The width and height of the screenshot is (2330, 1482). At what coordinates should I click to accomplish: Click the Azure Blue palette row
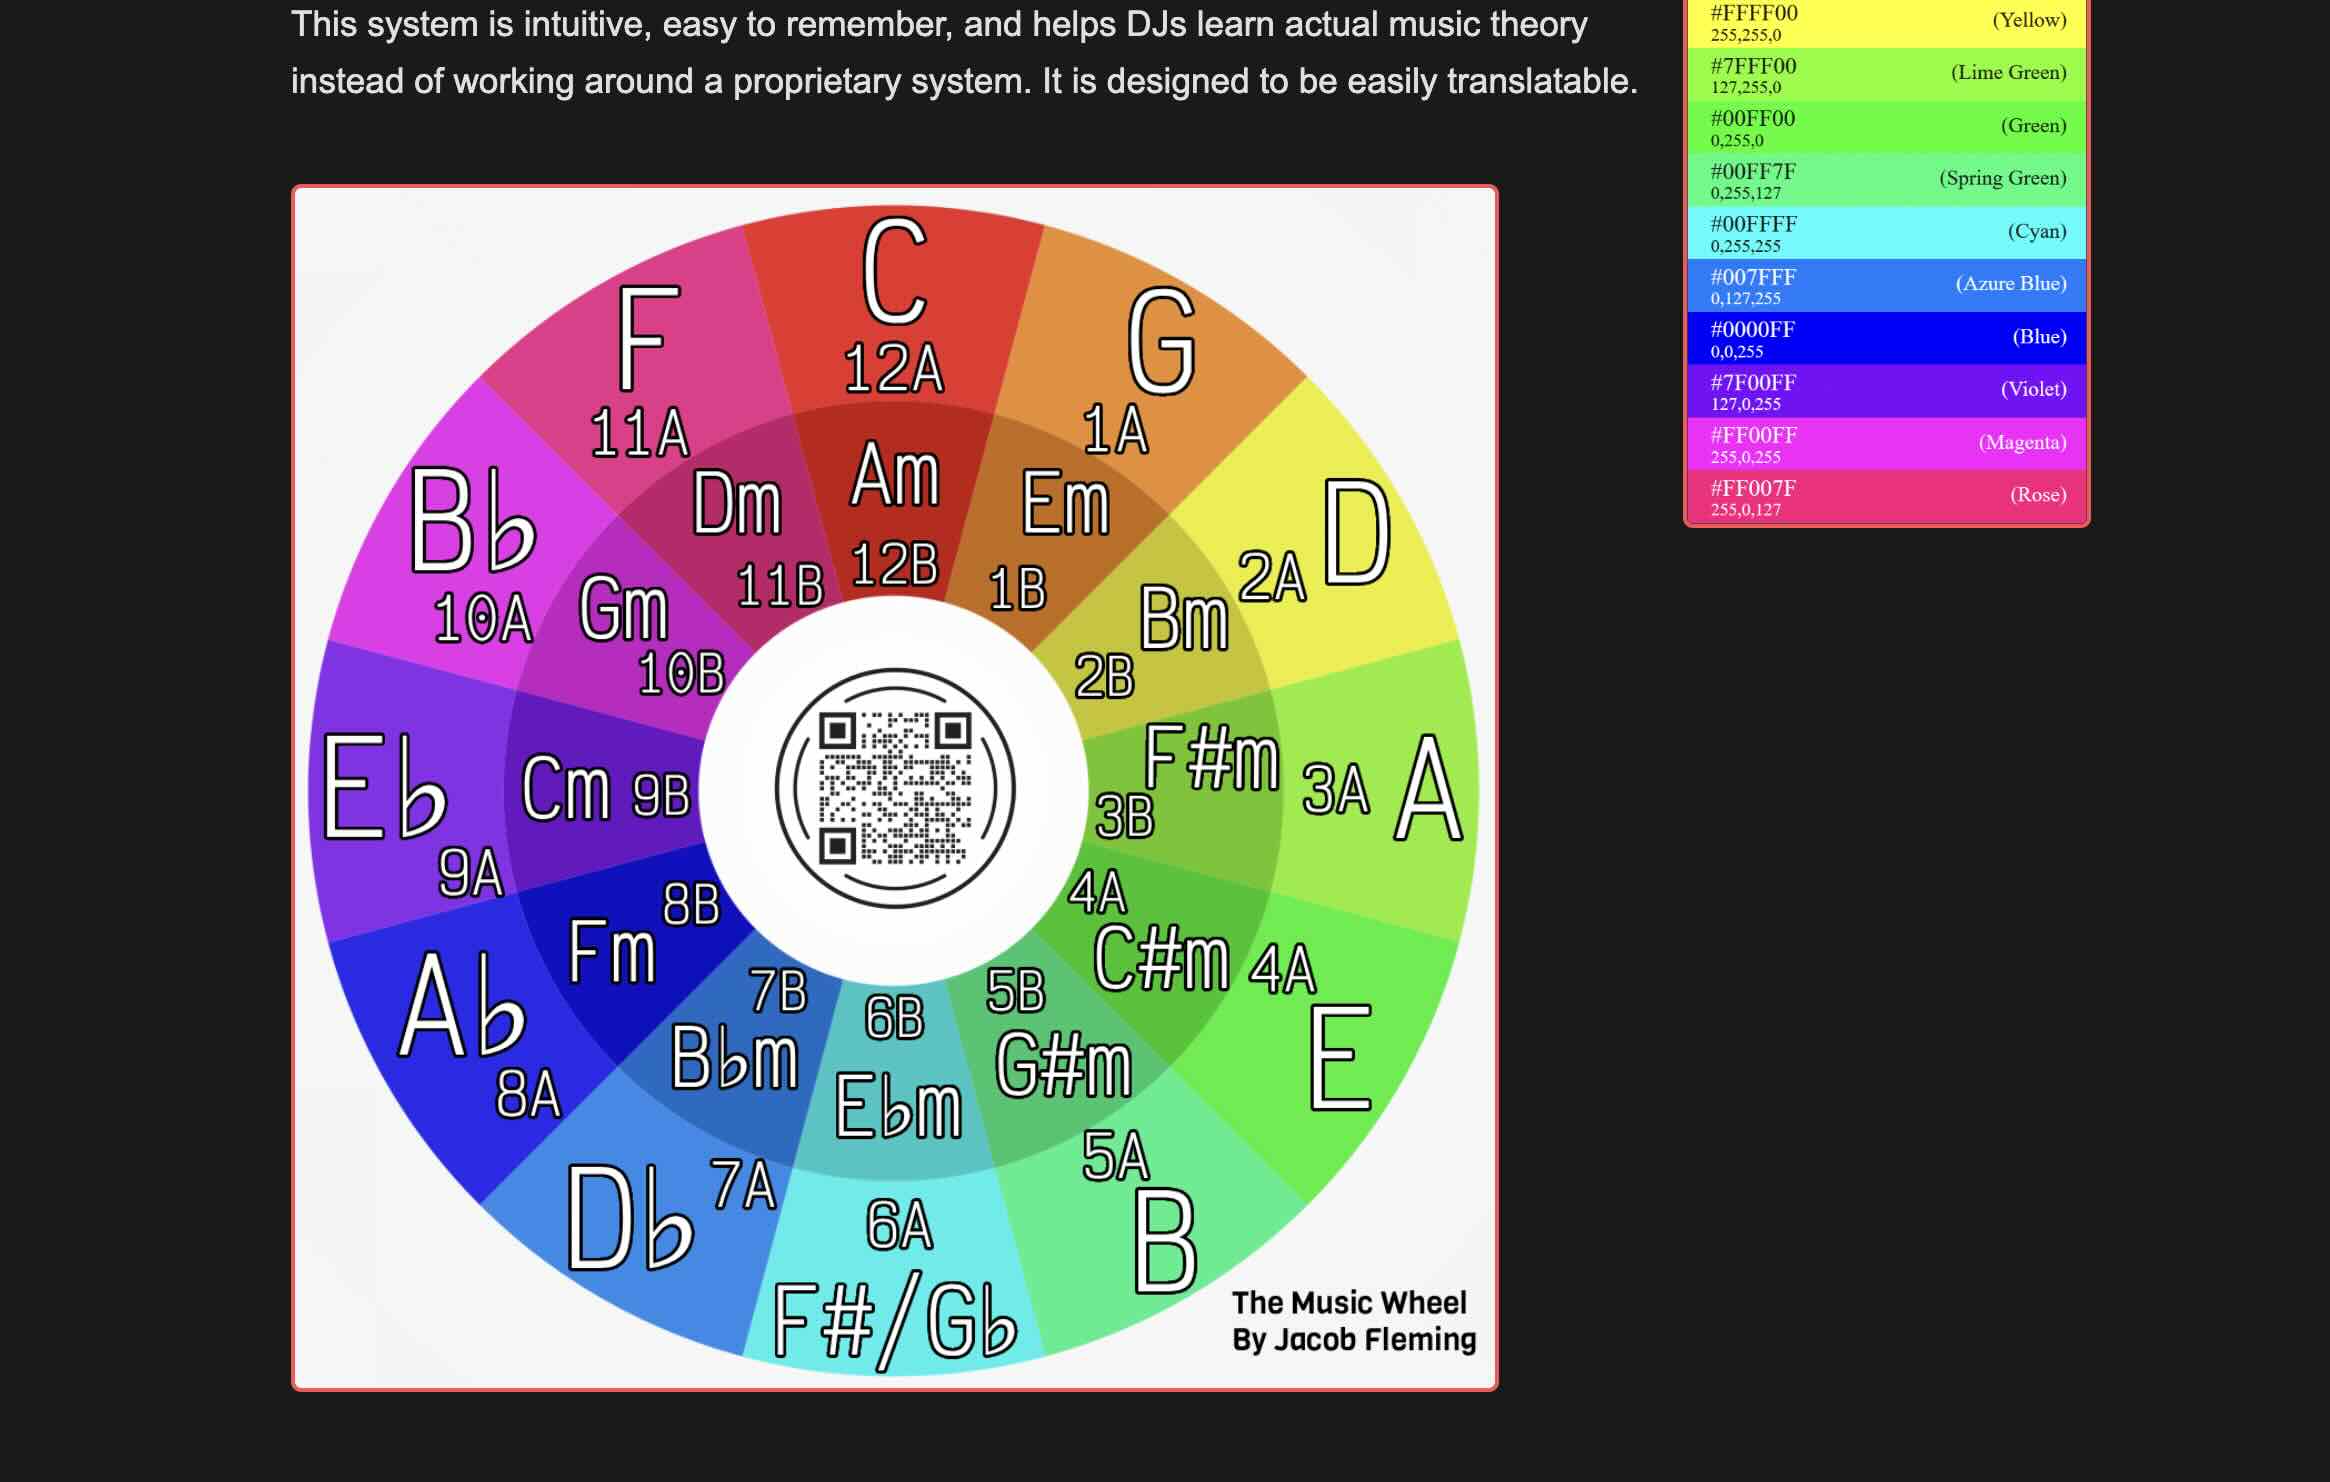[x=1885, y=284]
